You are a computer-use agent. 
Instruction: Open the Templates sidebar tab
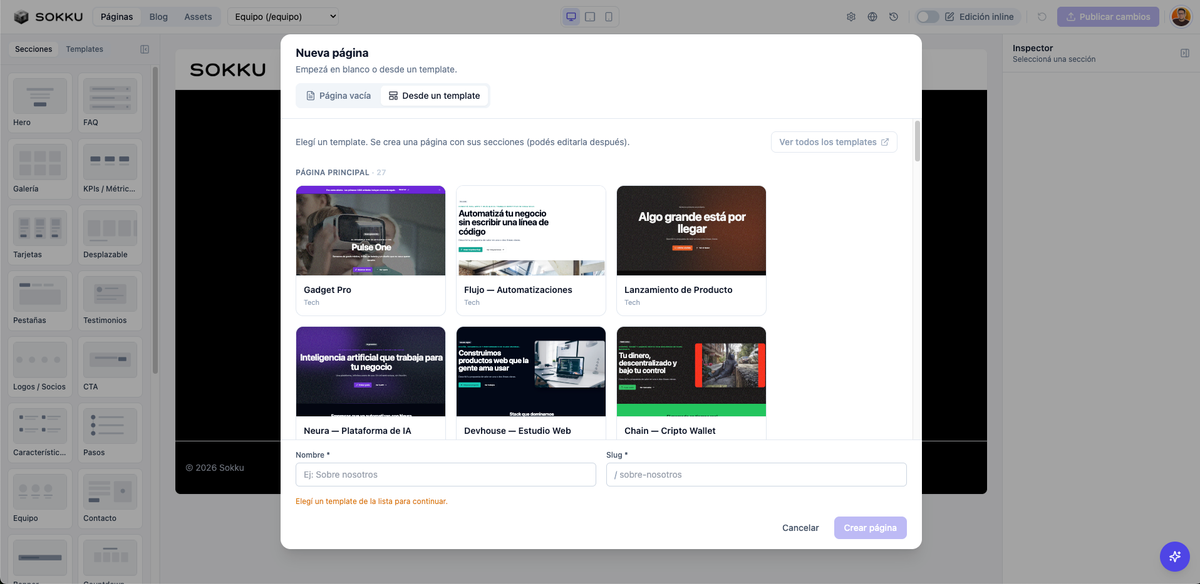tap(85, 49)
